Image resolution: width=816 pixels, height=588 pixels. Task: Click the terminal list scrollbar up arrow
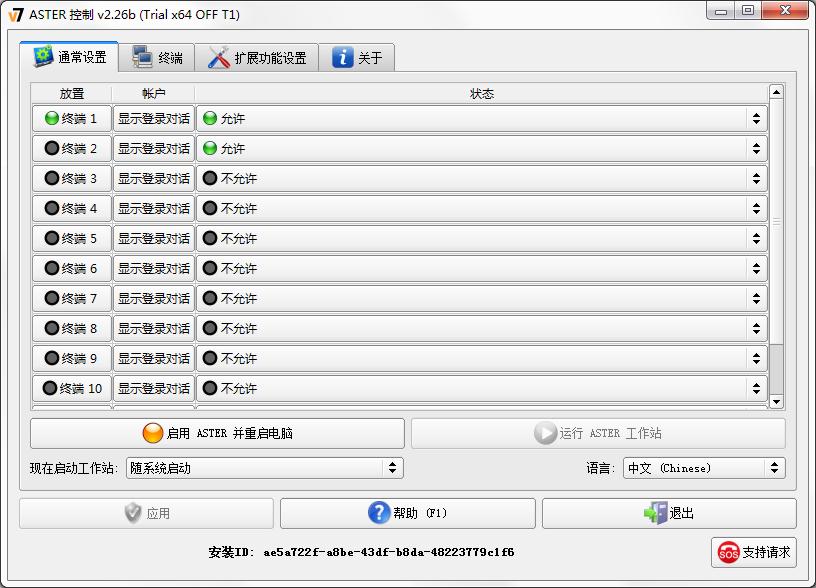[x=776, y=92]
